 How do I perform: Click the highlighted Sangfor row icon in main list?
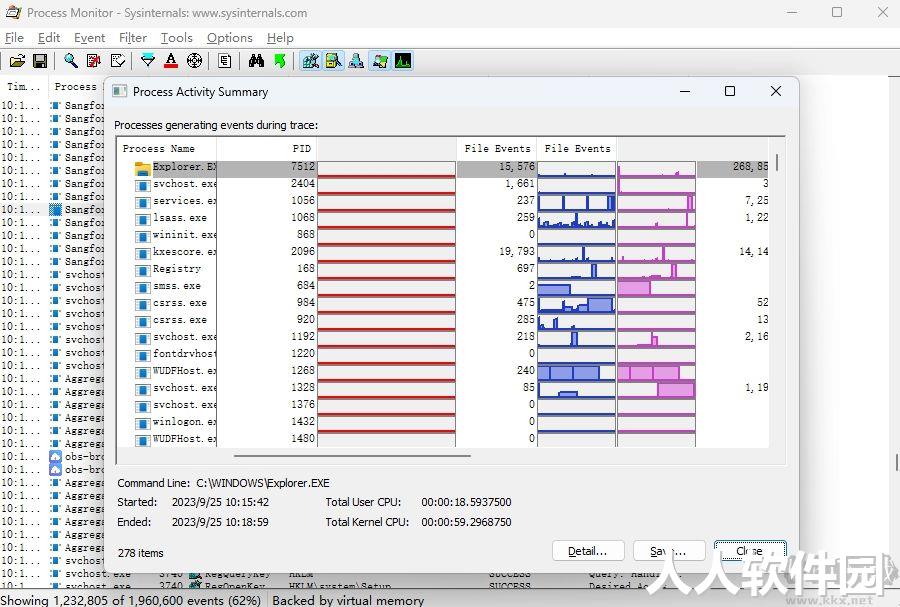pyautogui.click(x=55, y=209)
